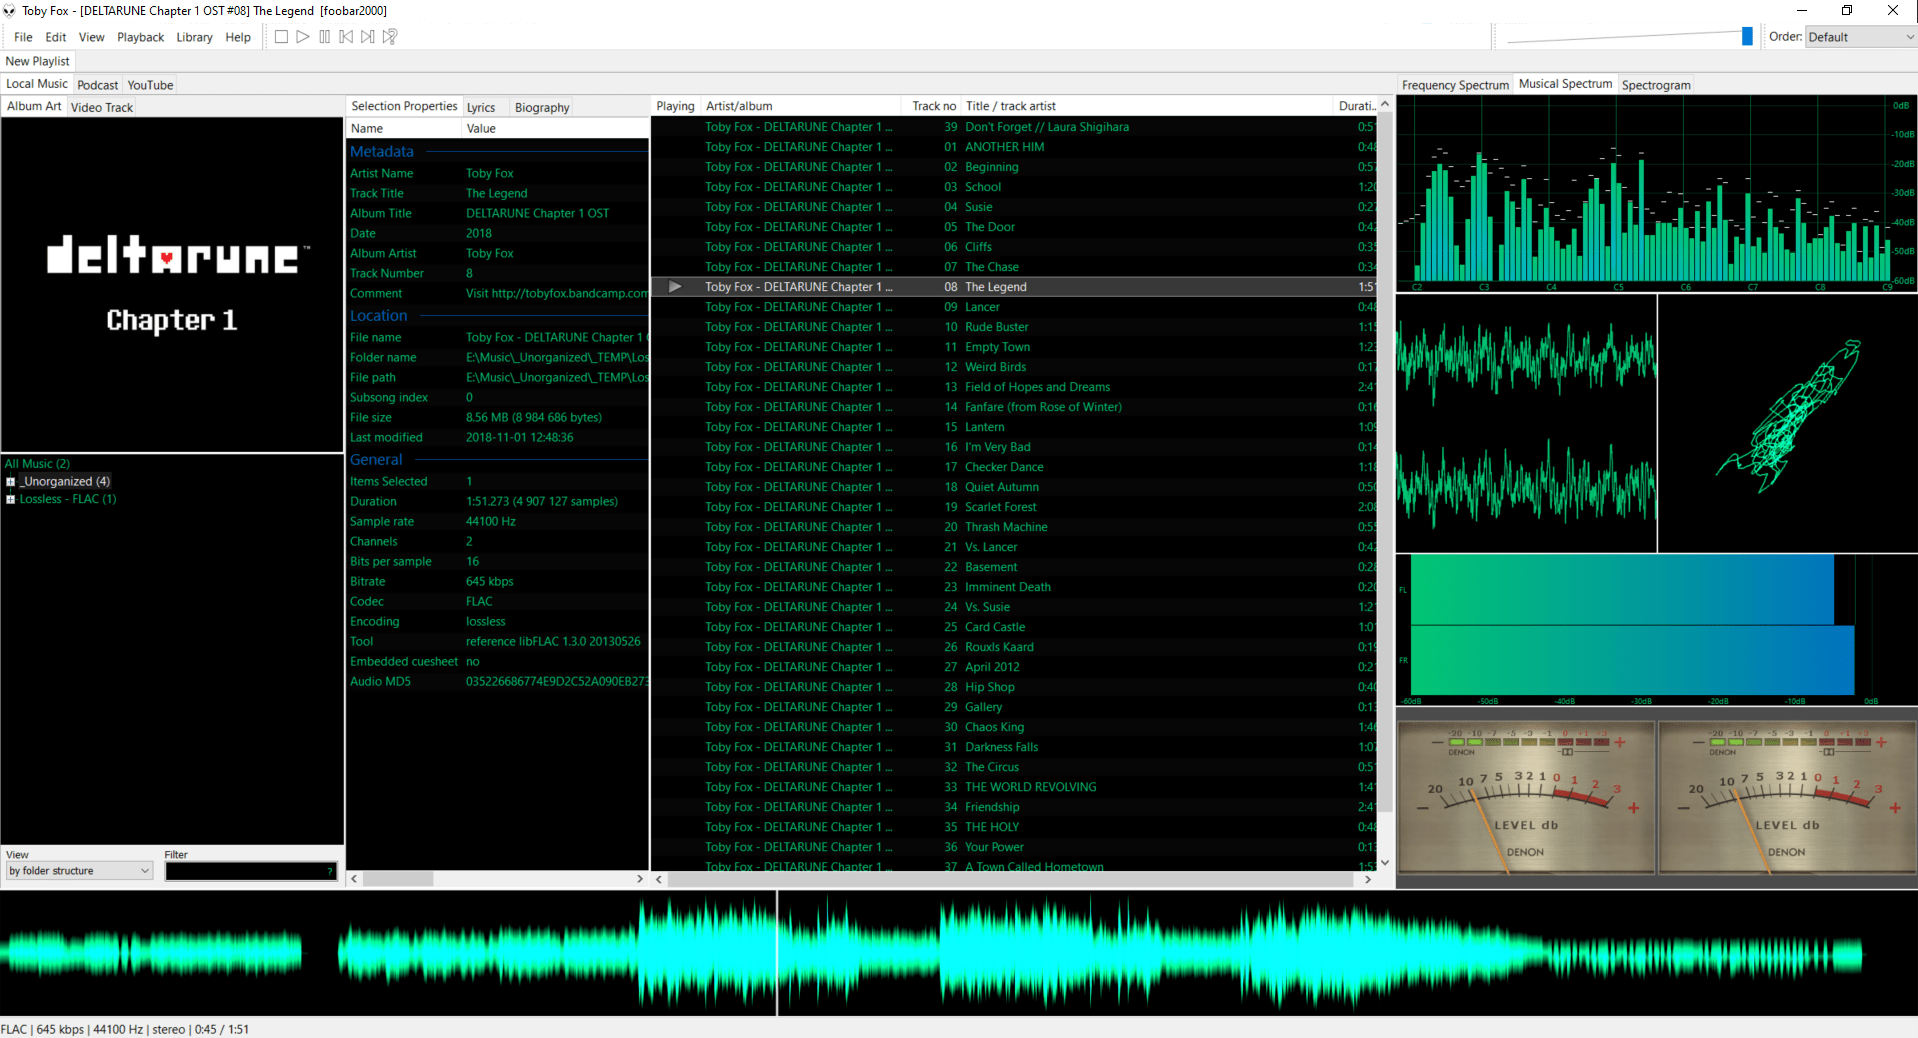The height and width of the screenshot is (1038, 1918).
Task: Play a random track
Action: point(390,37)
